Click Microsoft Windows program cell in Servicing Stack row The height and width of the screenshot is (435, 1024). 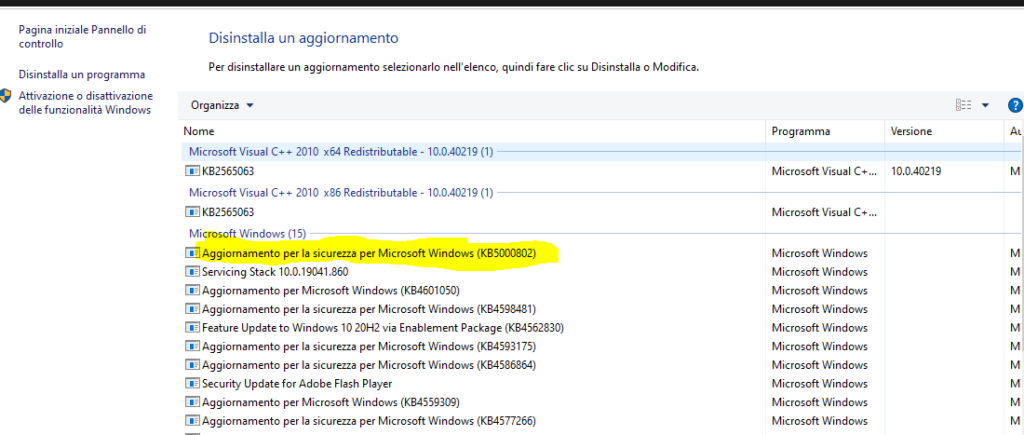(820, 272)
